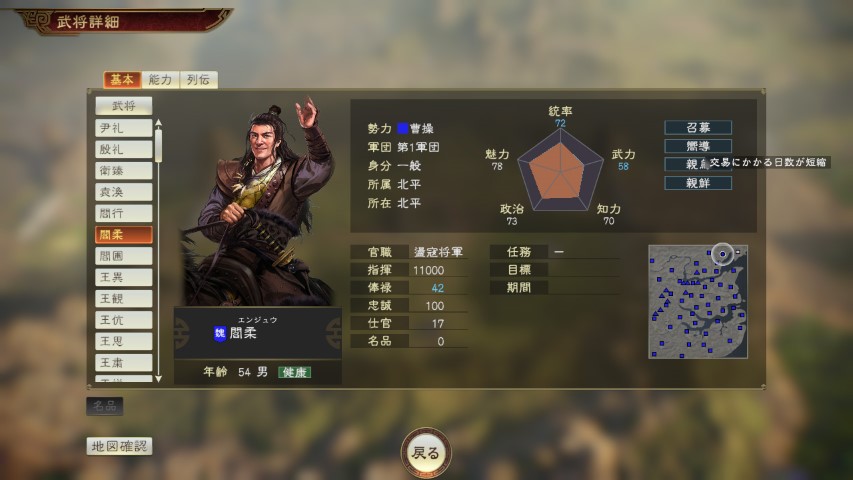Click the 武将 list header button
Screen dimensions: 853x480
[x=123, y=106]
